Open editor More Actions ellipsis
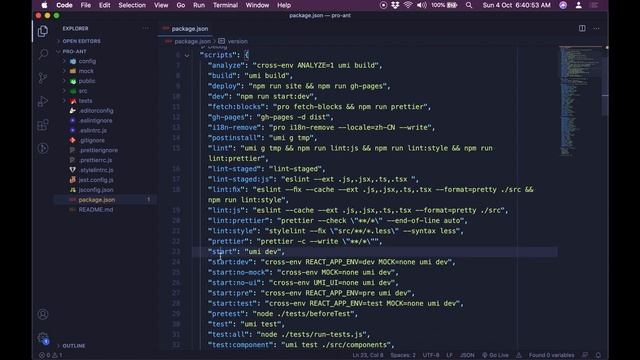640x360 pixels. (x=596, y=28)
